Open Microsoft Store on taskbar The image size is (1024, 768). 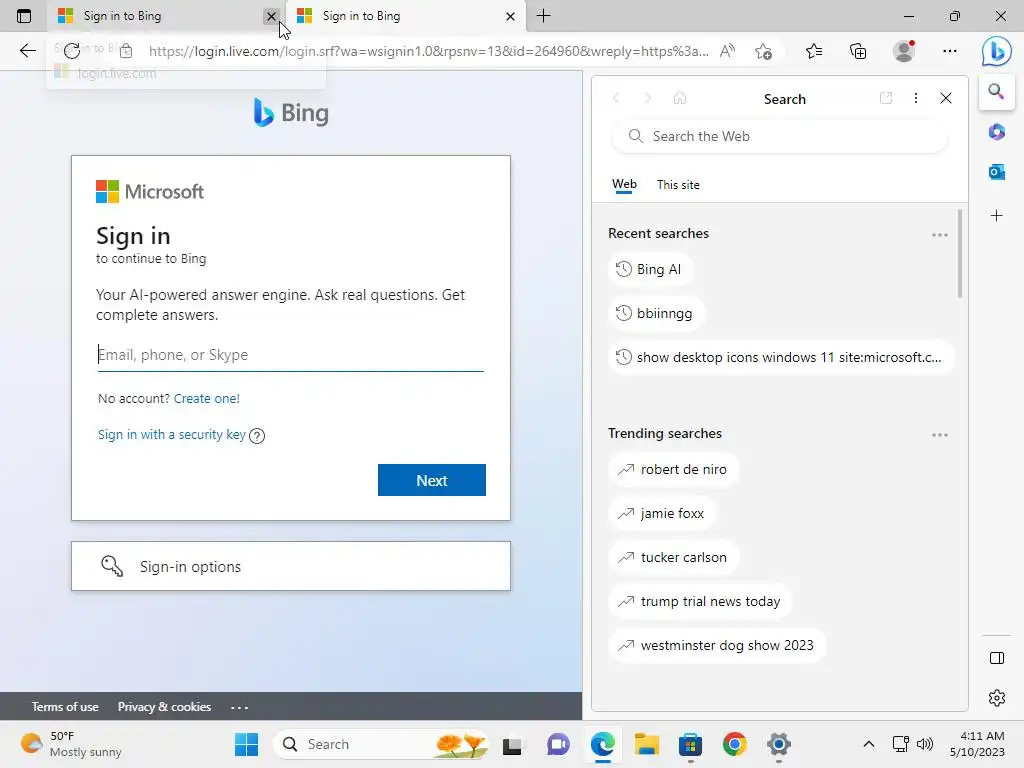(x=690, y=744)
